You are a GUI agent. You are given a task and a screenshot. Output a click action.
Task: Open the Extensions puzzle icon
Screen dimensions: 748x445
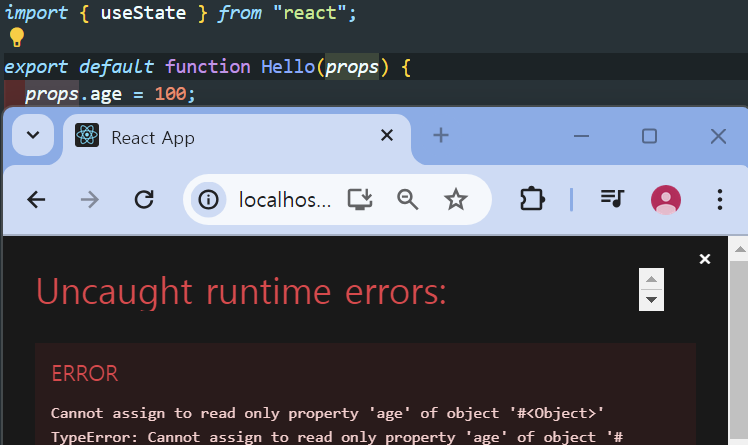point(532,199)
